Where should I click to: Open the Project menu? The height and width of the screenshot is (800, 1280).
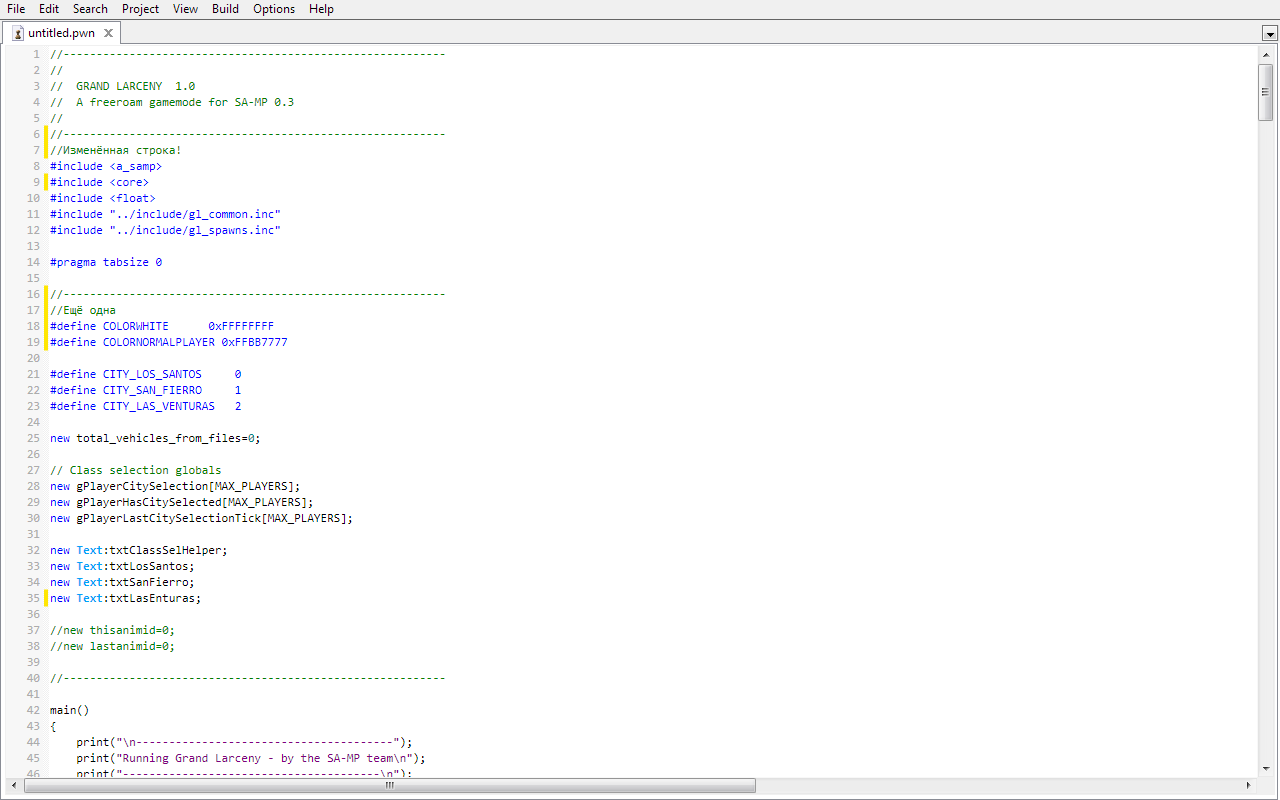coord(140,9)
